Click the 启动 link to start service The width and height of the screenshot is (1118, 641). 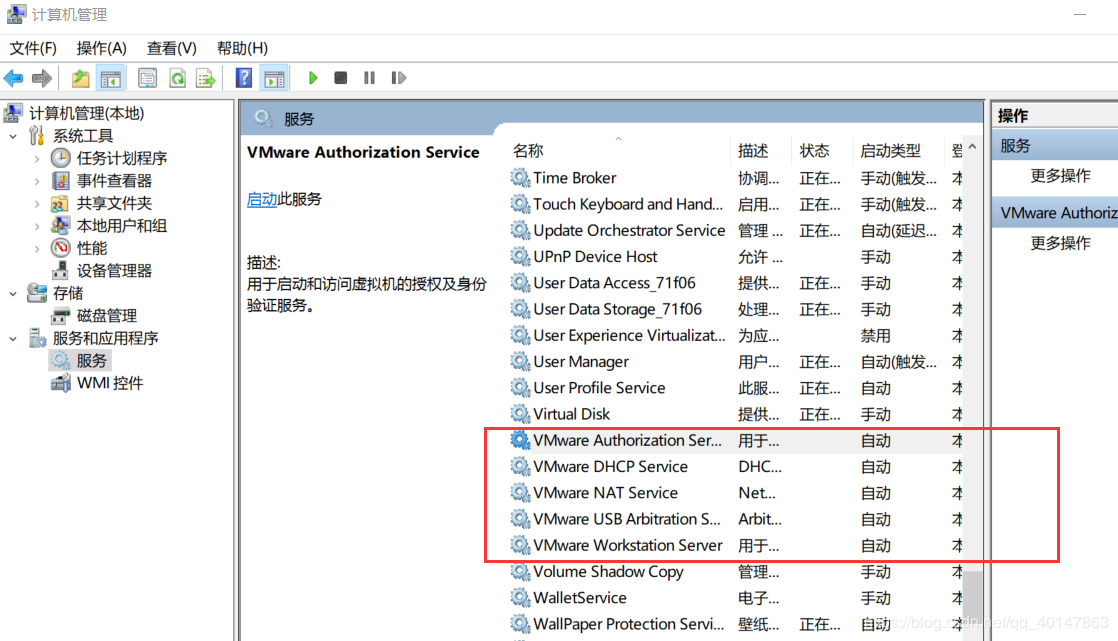(x=262, y=199)
